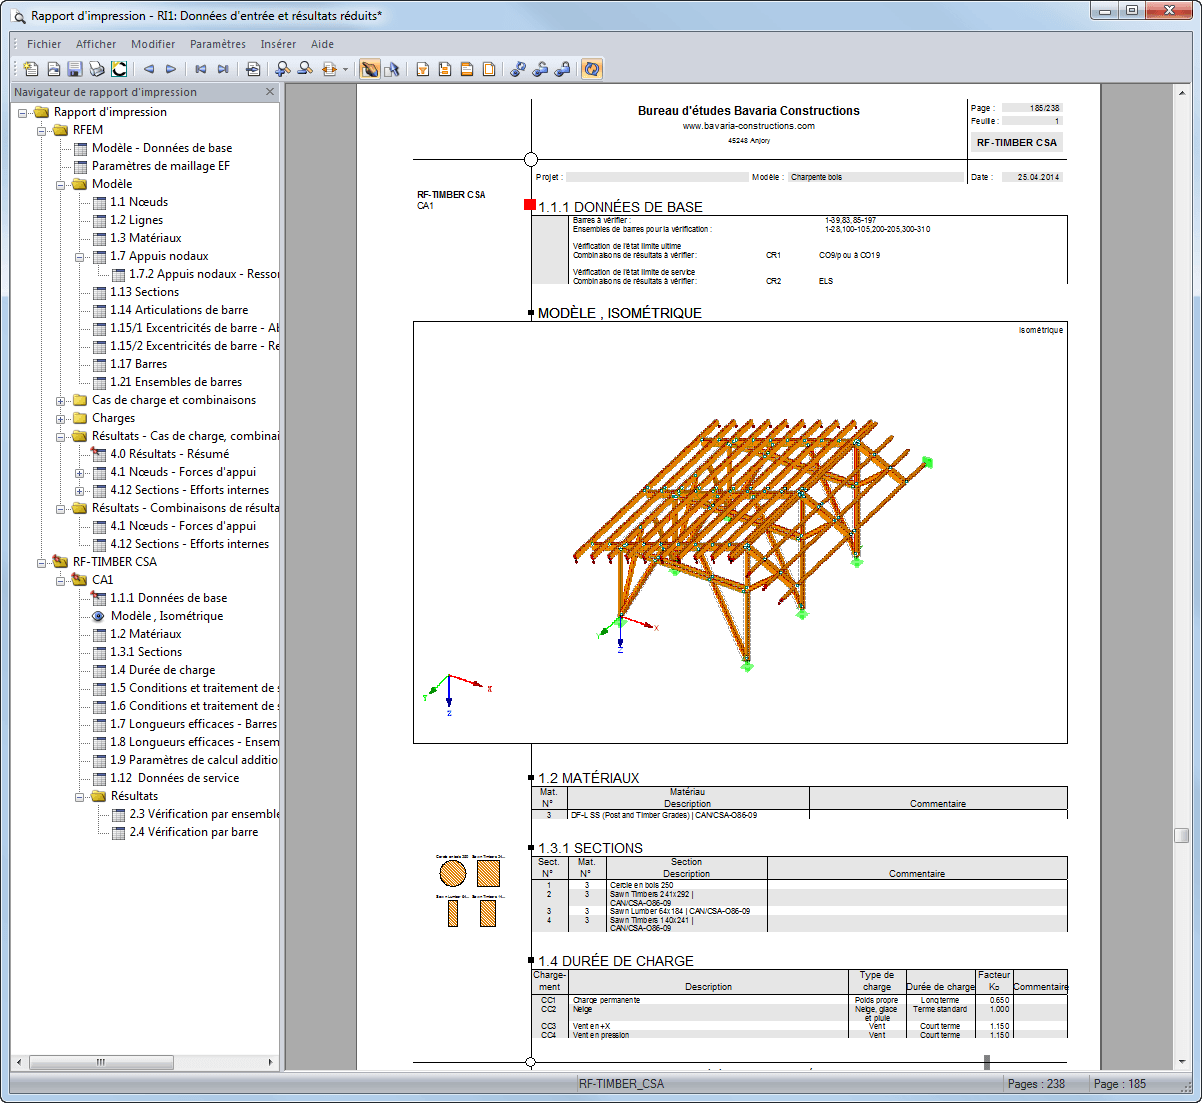Zoom in with the magnifier plus icon
Screen dimensions: 1202x1103
point(283,69)
